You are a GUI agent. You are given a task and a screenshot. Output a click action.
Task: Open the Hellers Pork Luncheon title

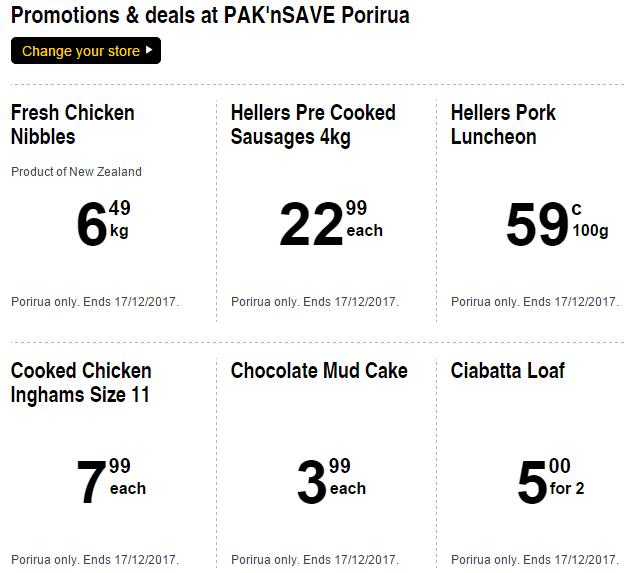pyautogui.click(x=503, y=124)
